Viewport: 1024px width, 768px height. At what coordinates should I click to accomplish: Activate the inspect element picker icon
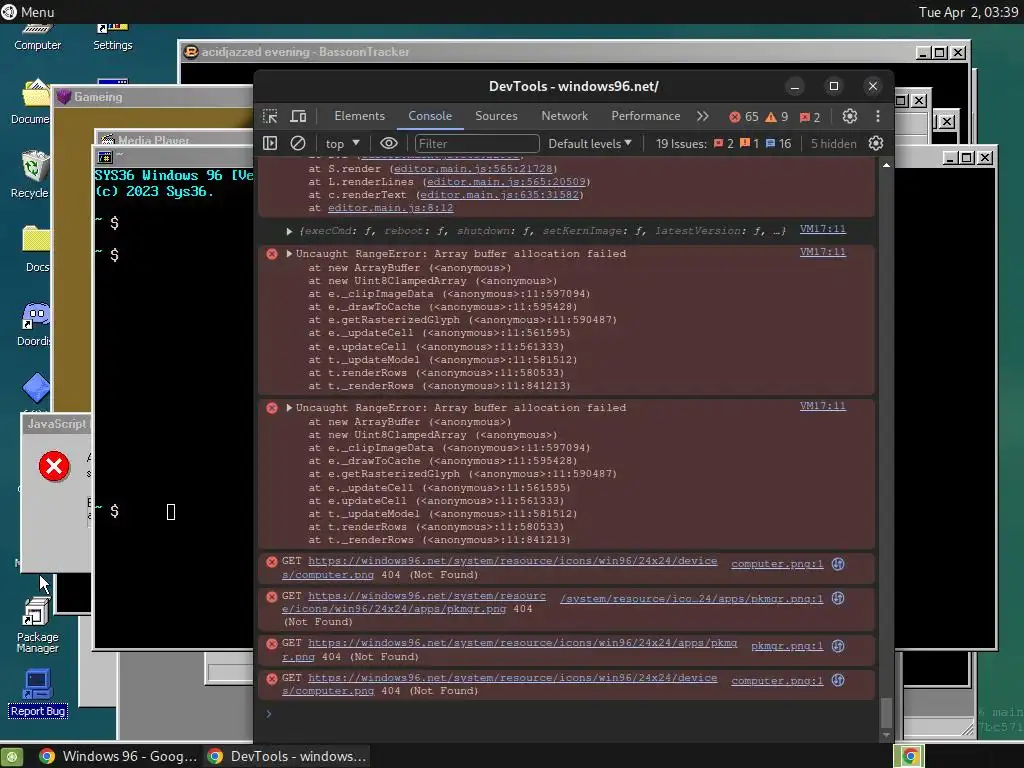coord(270,116)
